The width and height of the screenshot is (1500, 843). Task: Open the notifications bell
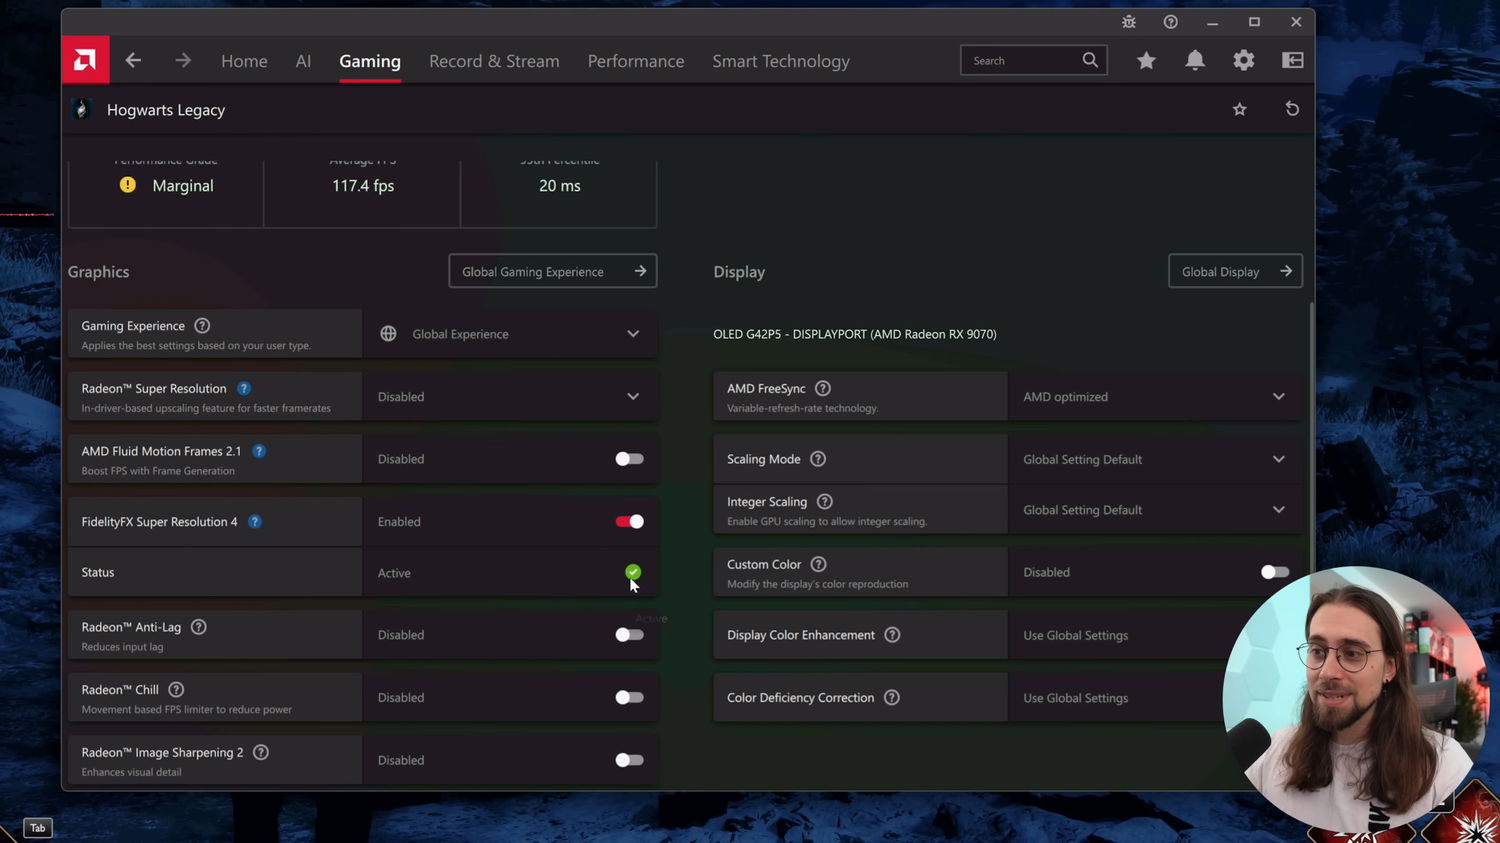(x=1194, y=61)
